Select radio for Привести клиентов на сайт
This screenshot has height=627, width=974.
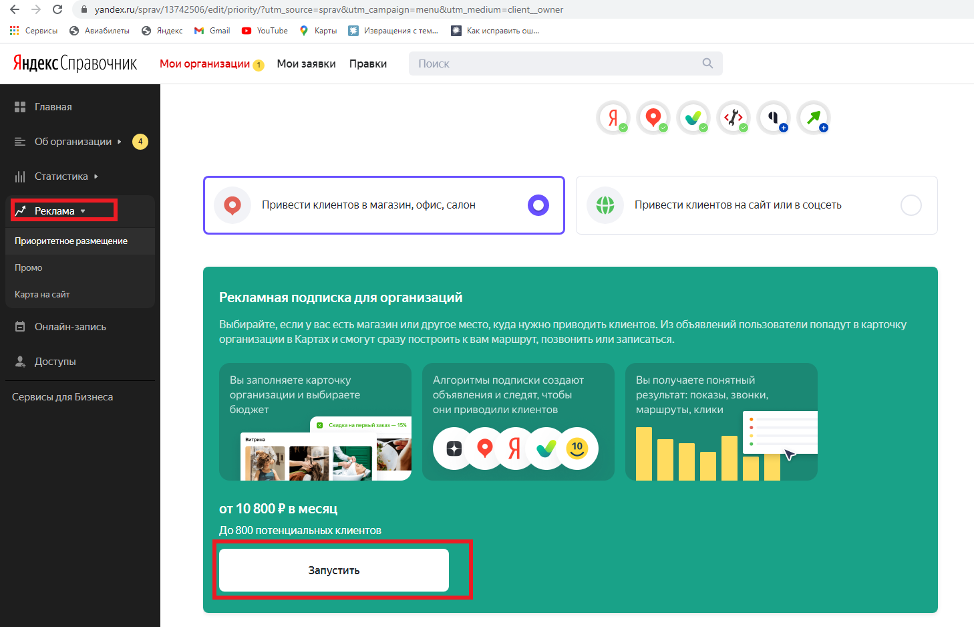click(x=911, y=205)
